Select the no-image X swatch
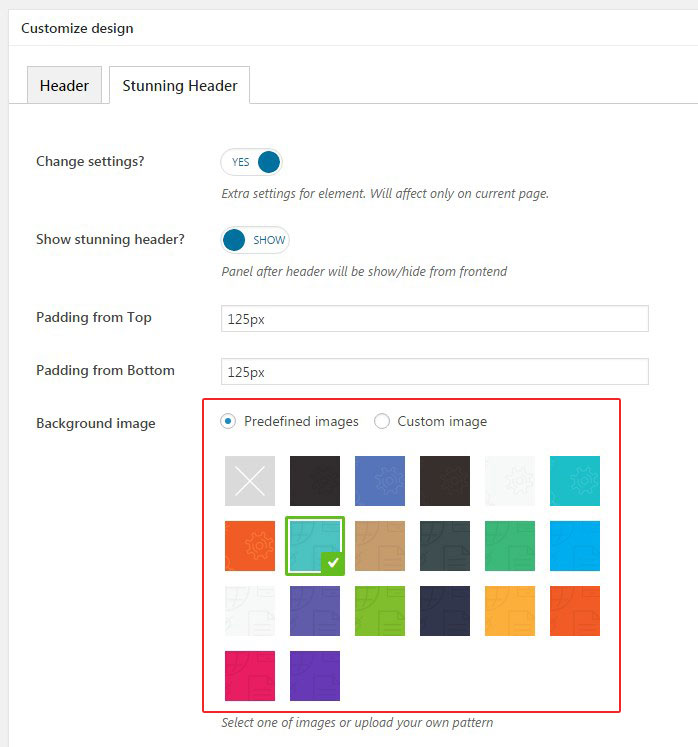The image size is (698, 747). (x=250, y=481)
